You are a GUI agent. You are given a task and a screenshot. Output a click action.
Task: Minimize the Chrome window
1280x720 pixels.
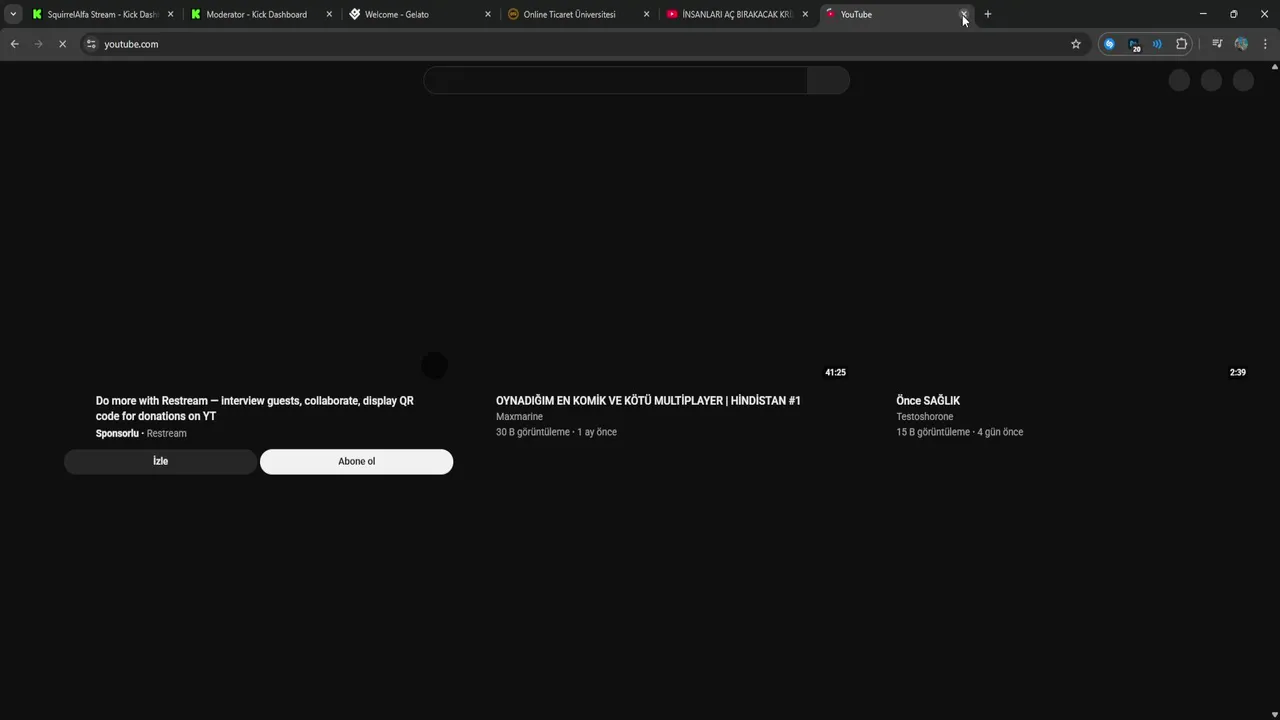(1202, 14)
